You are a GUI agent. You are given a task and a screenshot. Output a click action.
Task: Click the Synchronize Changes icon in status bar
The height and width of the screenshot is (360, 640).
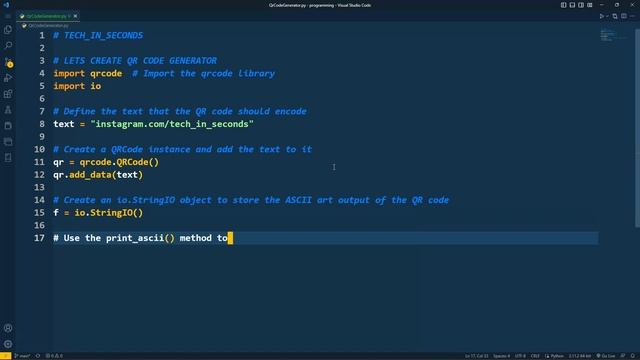point(38,356)
